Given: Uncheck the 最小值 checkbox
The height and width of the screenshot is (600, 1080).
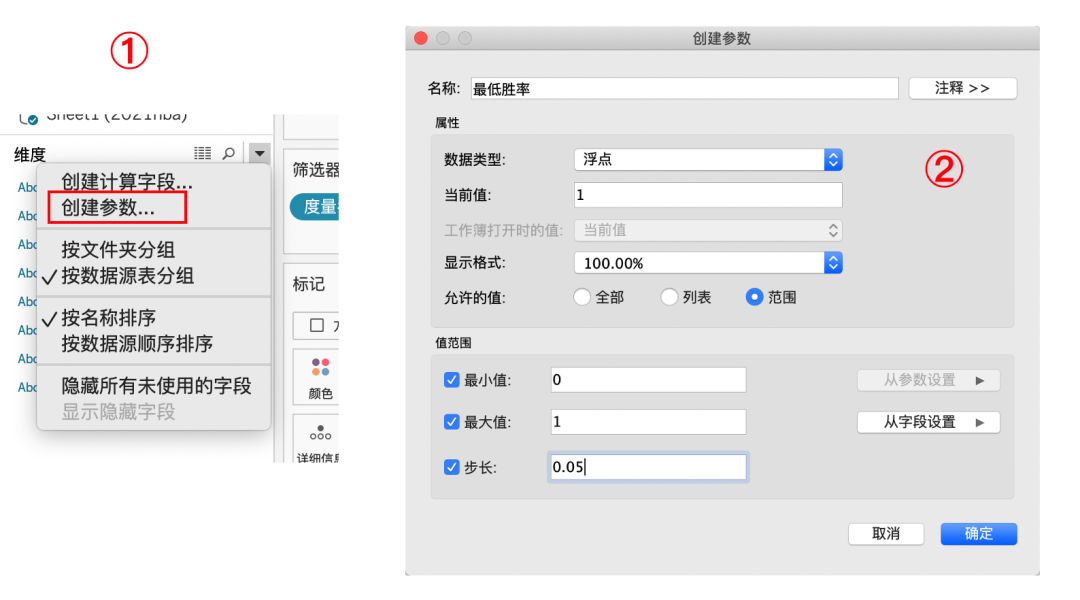Looking at the screenshot, I should pyautogui.click(x=452, y=380).
